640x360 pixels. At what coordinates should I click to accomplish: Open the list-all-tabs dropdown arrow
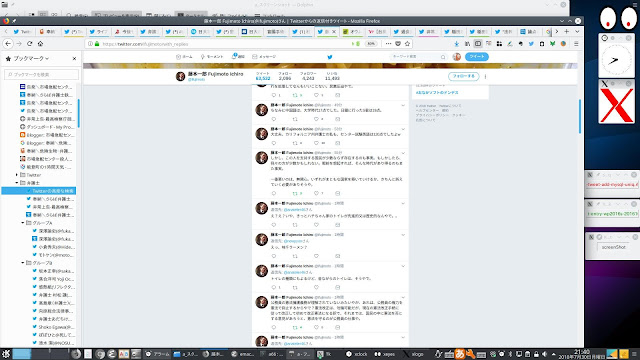click(577, 31)
